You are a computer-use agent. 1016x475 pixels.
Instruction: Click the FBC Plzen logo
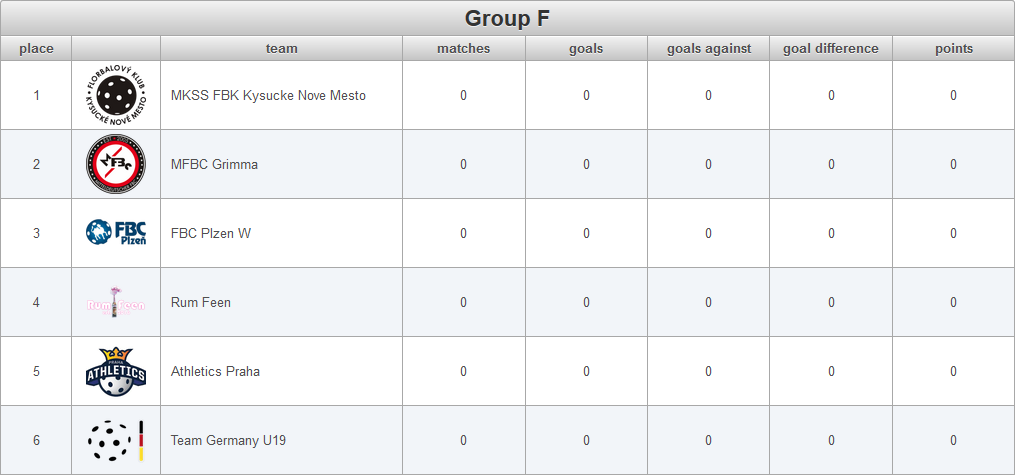click(x=116, y=233)
